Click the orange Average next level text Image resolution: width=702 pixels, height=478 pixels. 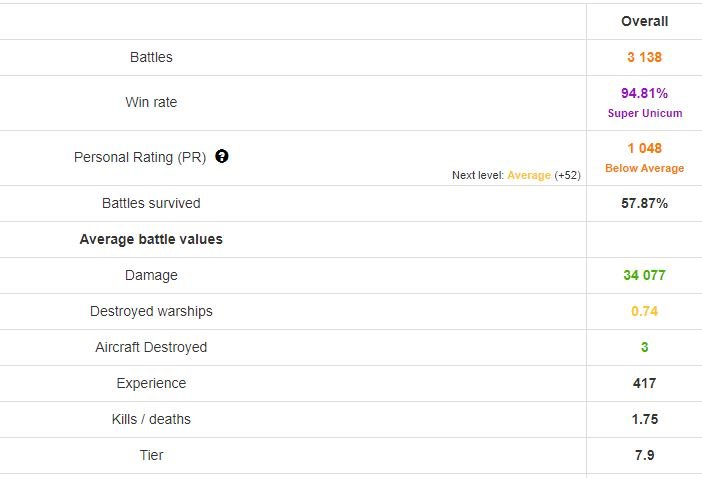click(x=529, y=175)
